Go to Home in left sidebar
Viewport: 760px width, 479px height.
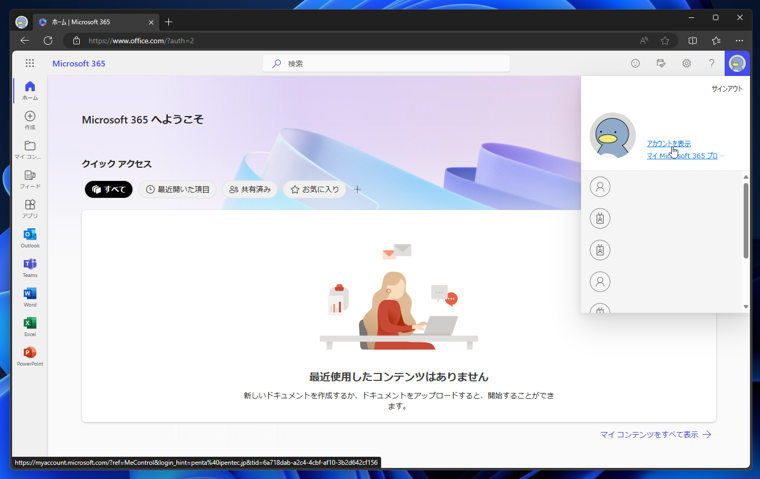tap(30, 90)
